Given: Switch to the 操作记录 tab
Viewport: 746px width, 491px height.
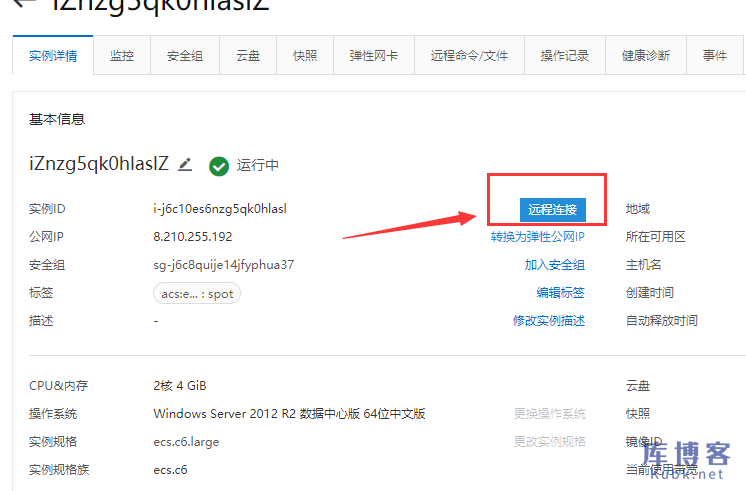Looking at the screenshot, I should pyautogui.click(x=565, y=55).
